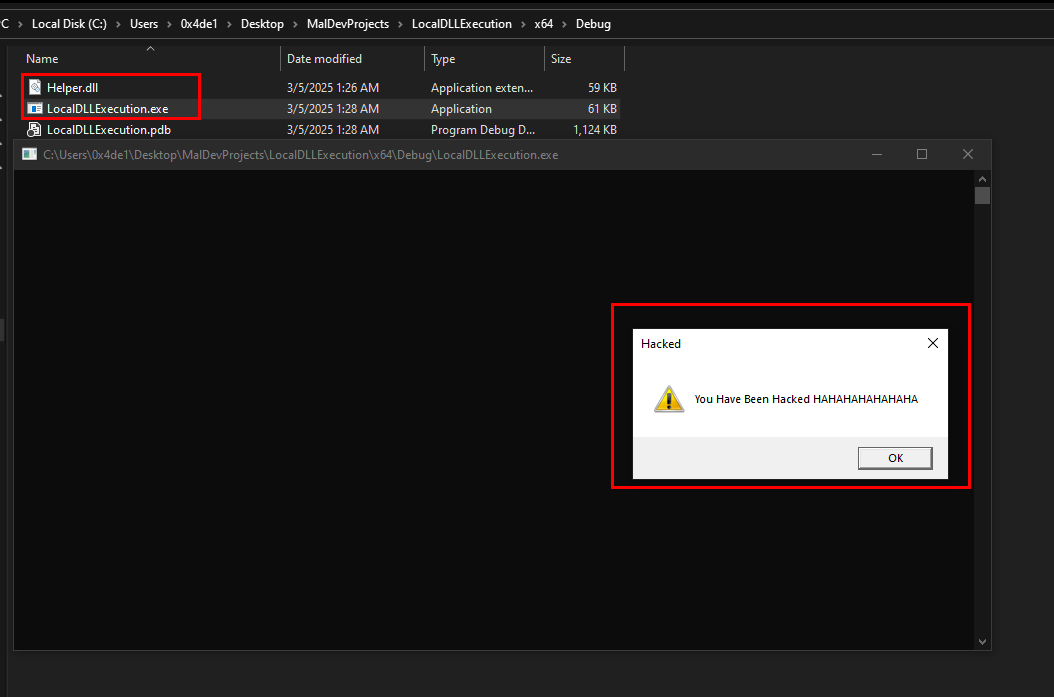The height and width of the screenshot is (697, 1054).
Task: Open the 0x4de1 breadcrumb folder
Action: tap(199, 24)
